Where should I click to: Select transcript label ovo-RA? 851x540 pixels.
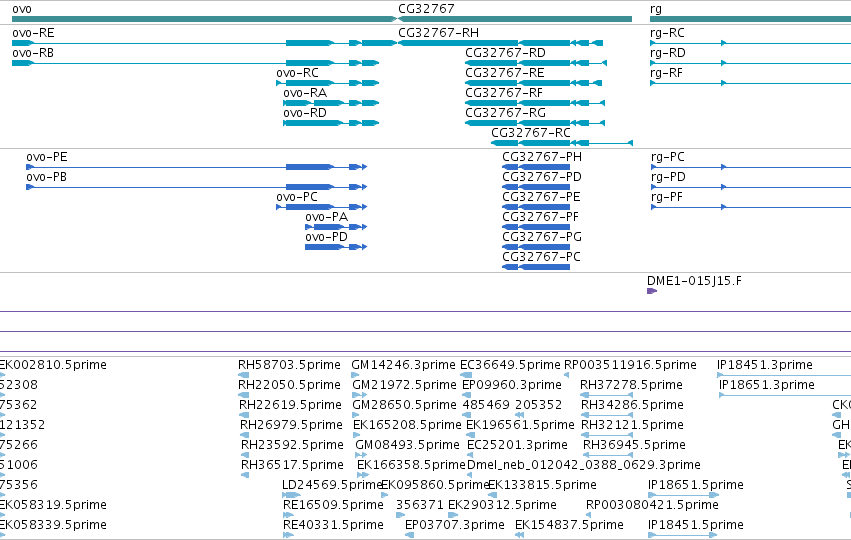[x=305, y=93]
